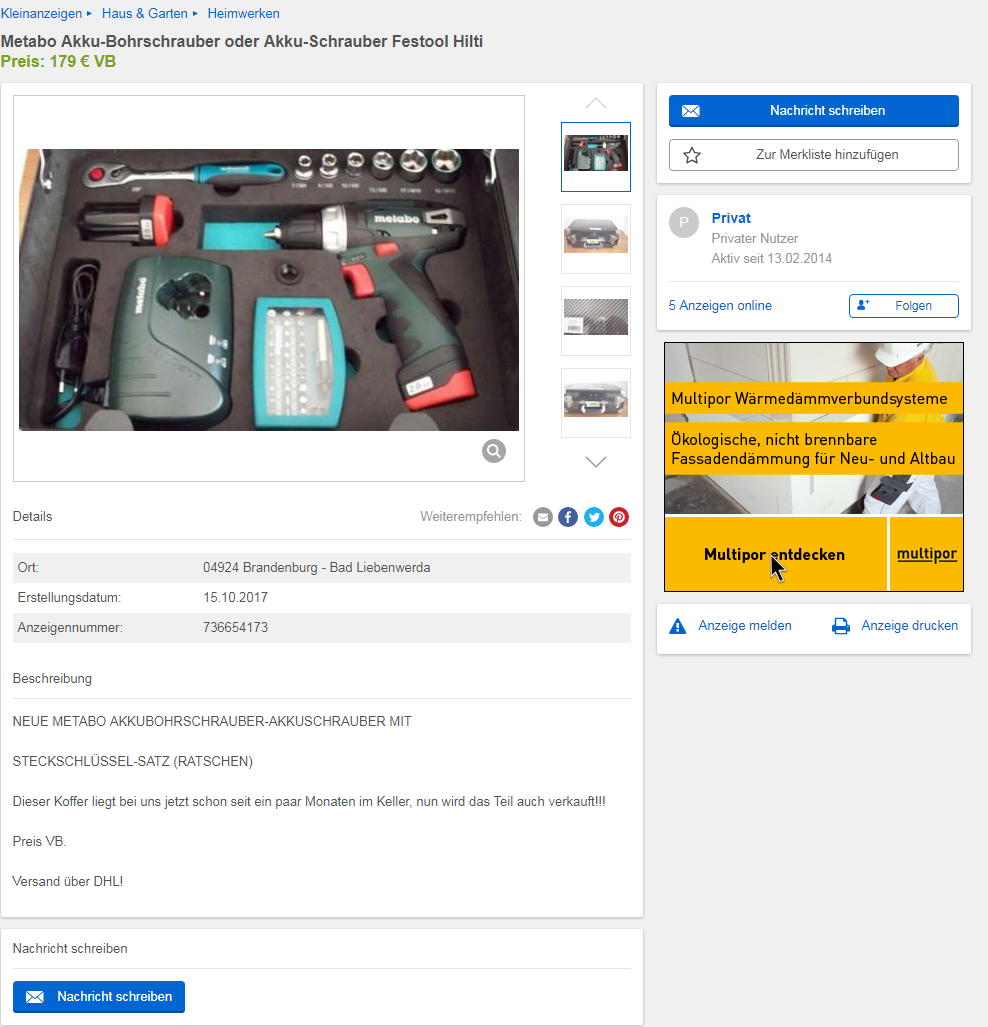The image size is (988, 1027).
Task: Share the listing on Facebook
Action: (x=568, y=517)
